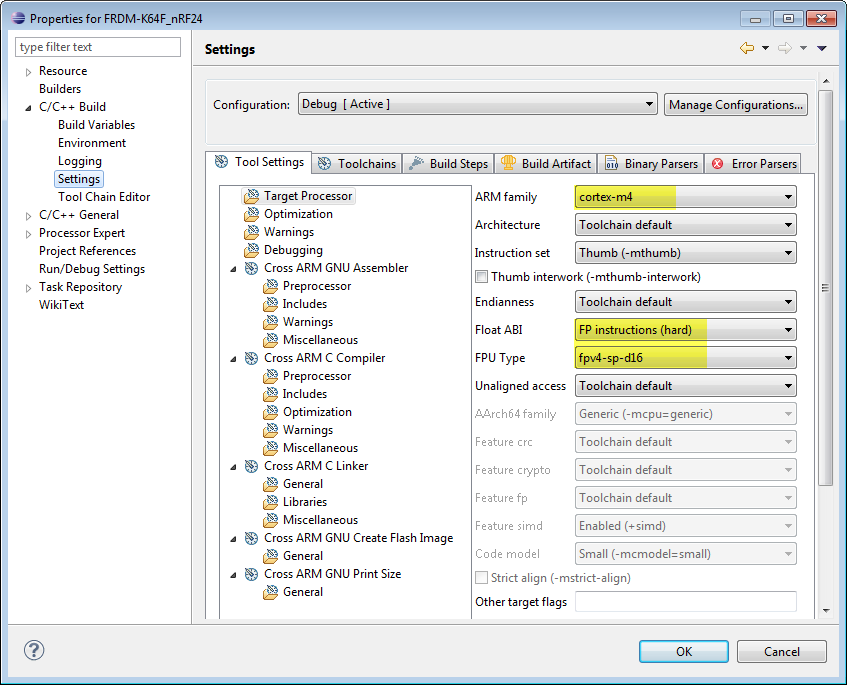Click the Optimization icon under Target Processor
This screenshot has width=847, height=685.
coord(251,214)
